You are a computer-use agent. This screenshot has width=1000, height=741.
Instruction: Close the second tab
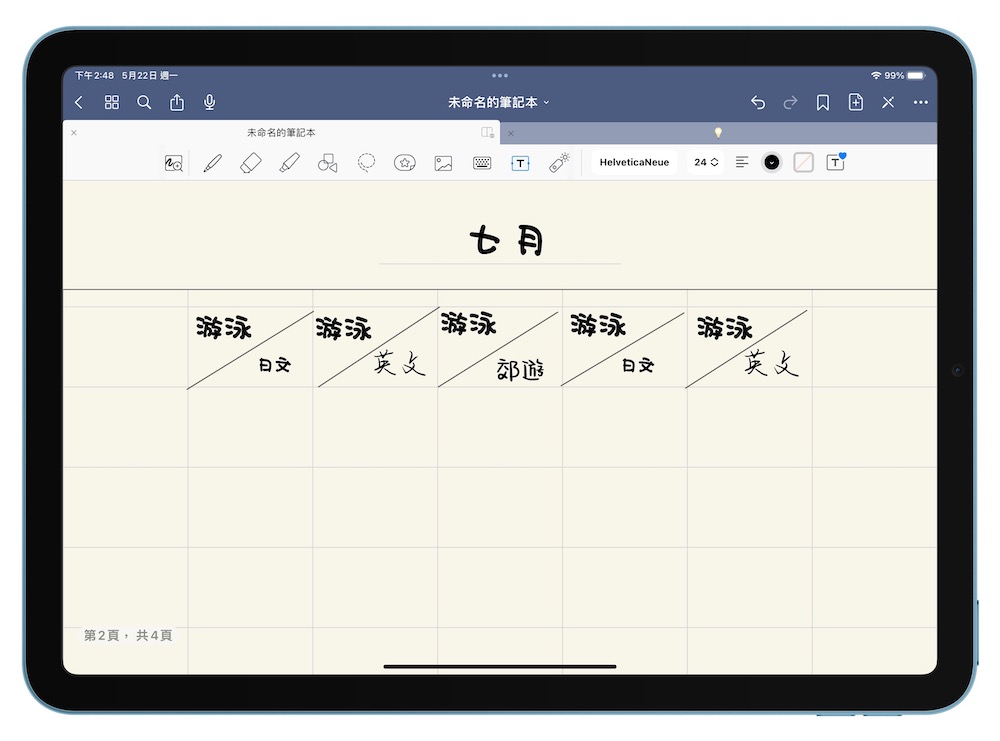click(511, 133)
